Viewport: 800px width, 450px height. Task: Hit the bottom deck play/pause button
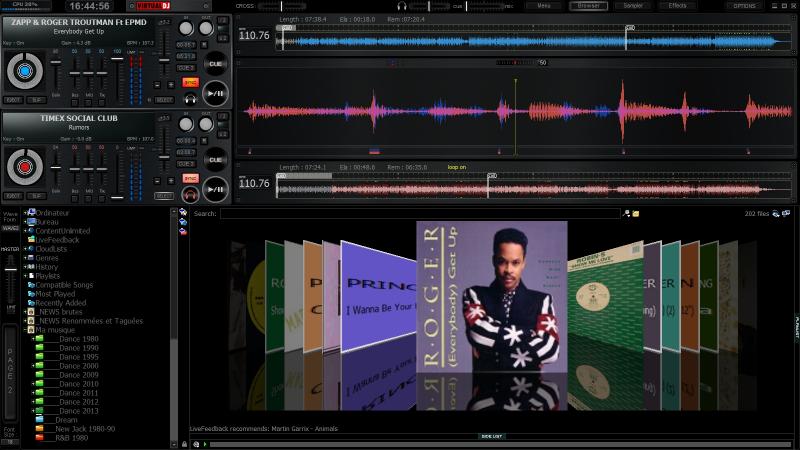pyautogui.click(x=215, y=189)
